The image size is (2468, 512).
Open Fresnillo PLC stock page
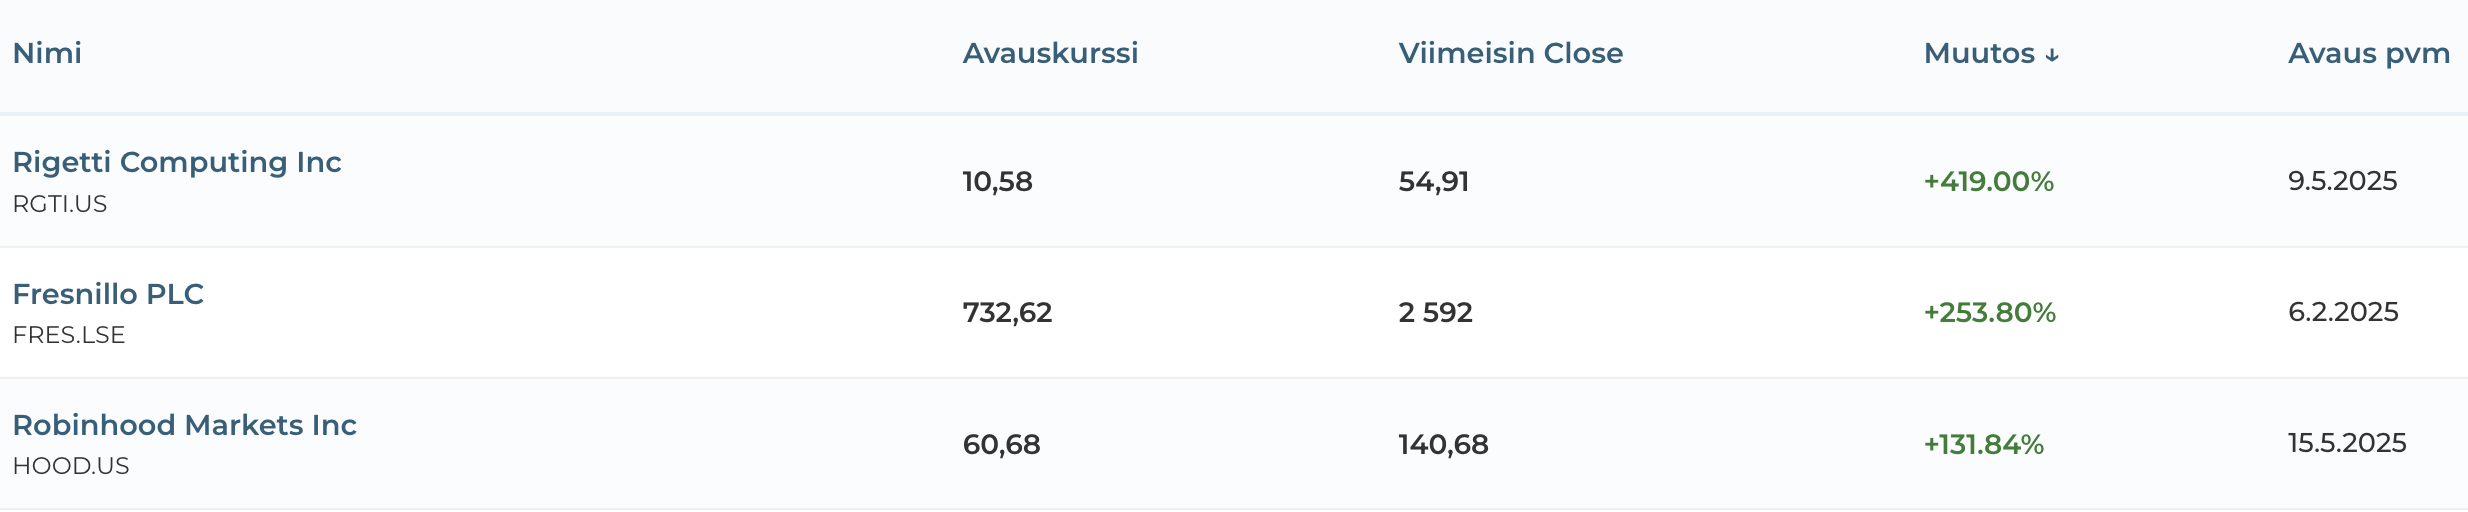coord(108,294)
